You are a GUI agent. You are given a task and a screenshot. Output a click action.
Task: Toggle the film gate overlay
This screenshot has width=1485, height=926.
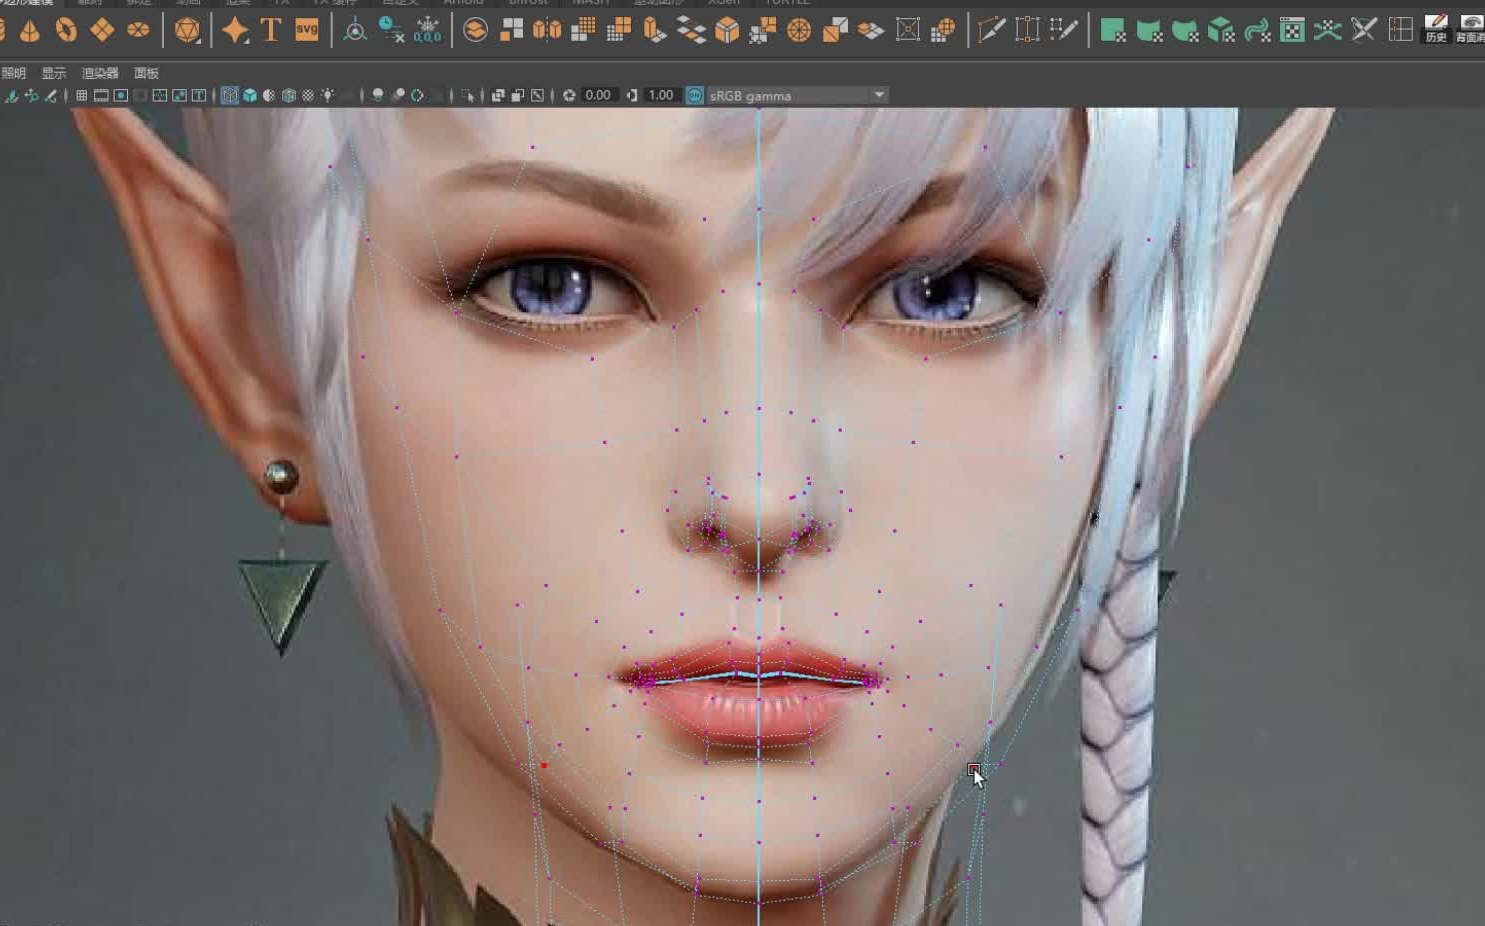click(x=101, y=96)
